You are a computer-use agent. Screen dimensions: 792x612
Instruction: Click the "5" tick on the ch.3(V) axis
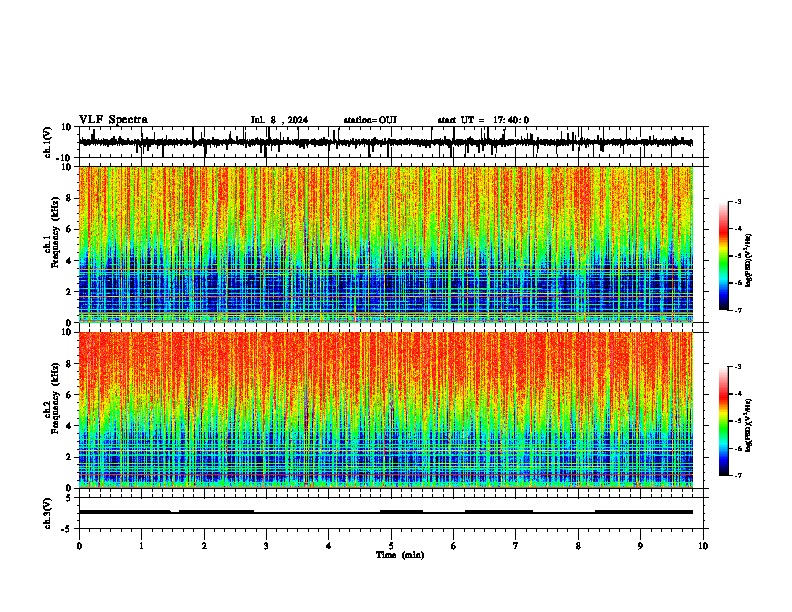coord(68,497)
